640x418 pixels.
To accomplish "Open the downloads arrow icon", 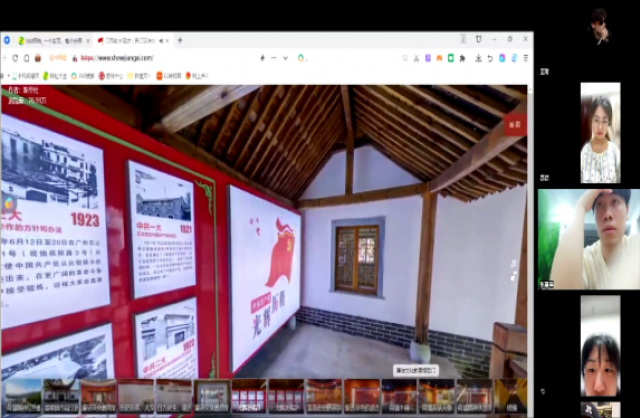I will (478, 58).
